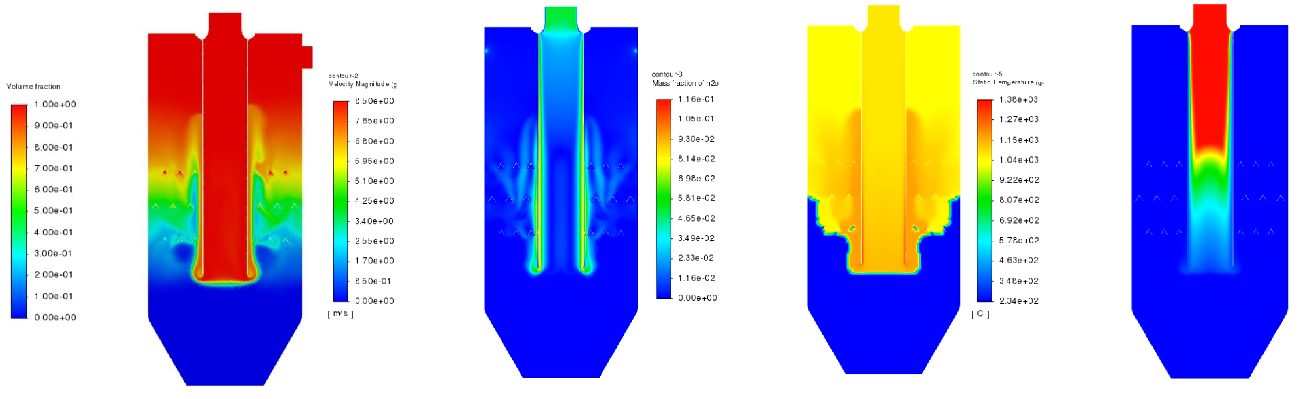This screenshot has width=1301, height=399.
Task: Click the Volume fraction color bar
Action: (x=19, y=211)
